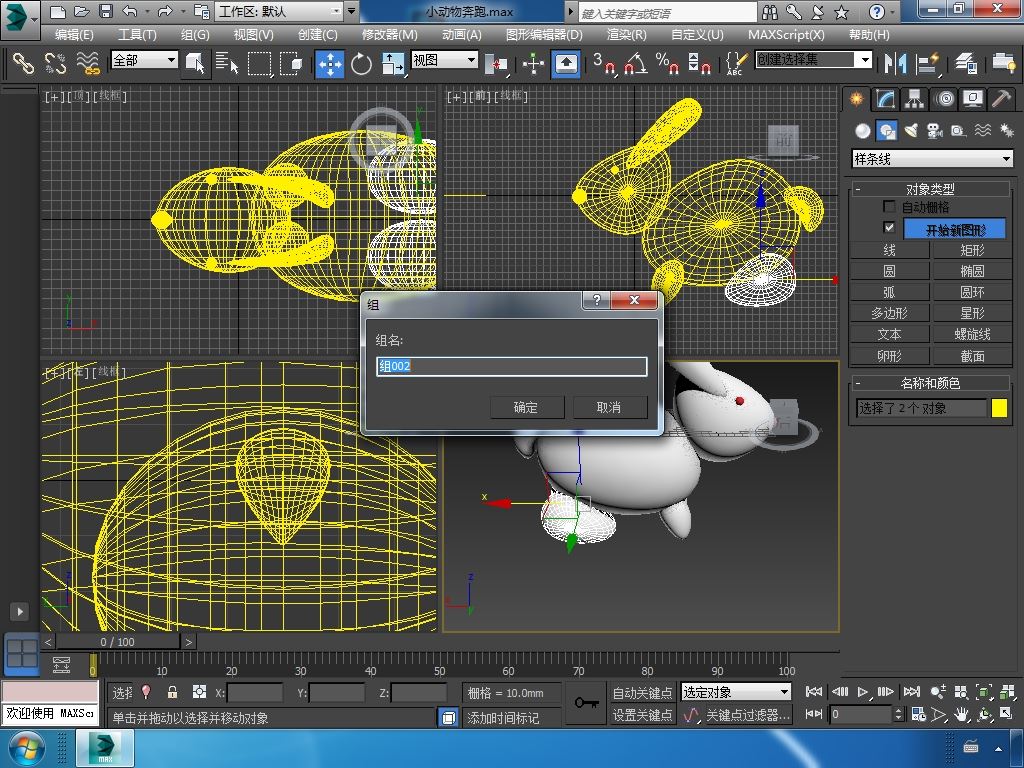Viewport: 1024px width, 768px height.
Task: Open the 视图 reference coordinate dropdown
Action: click(x=444, y=60)
